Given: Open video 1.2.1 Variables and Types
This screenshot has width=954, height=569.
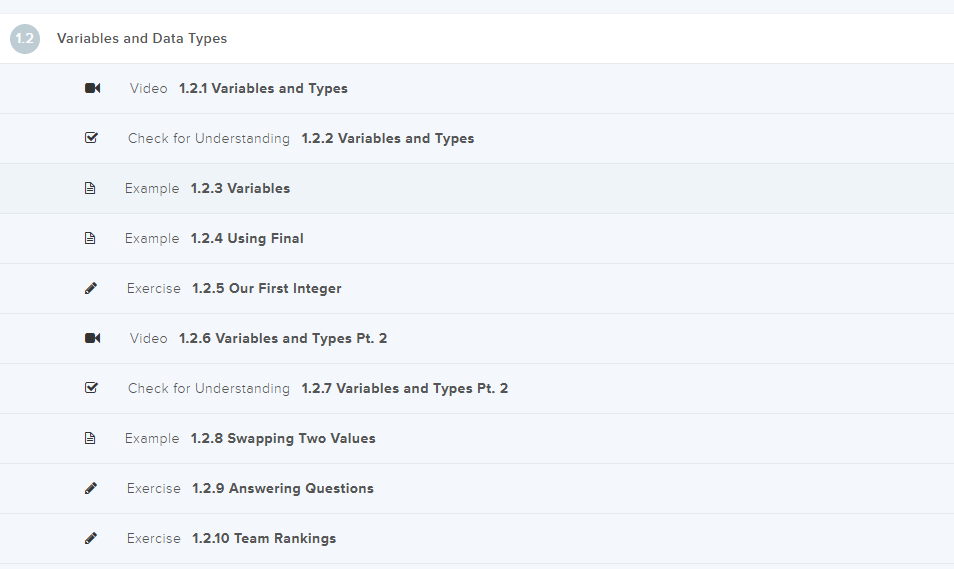Looking at the screenshot, I should pyautogui.click(x=263, y=88).
